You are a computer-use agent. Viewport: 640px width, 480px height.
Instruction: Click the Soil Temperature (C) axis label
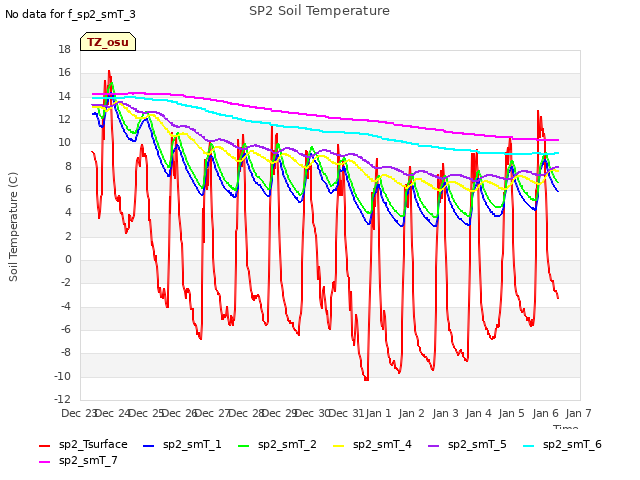(13, 227)
